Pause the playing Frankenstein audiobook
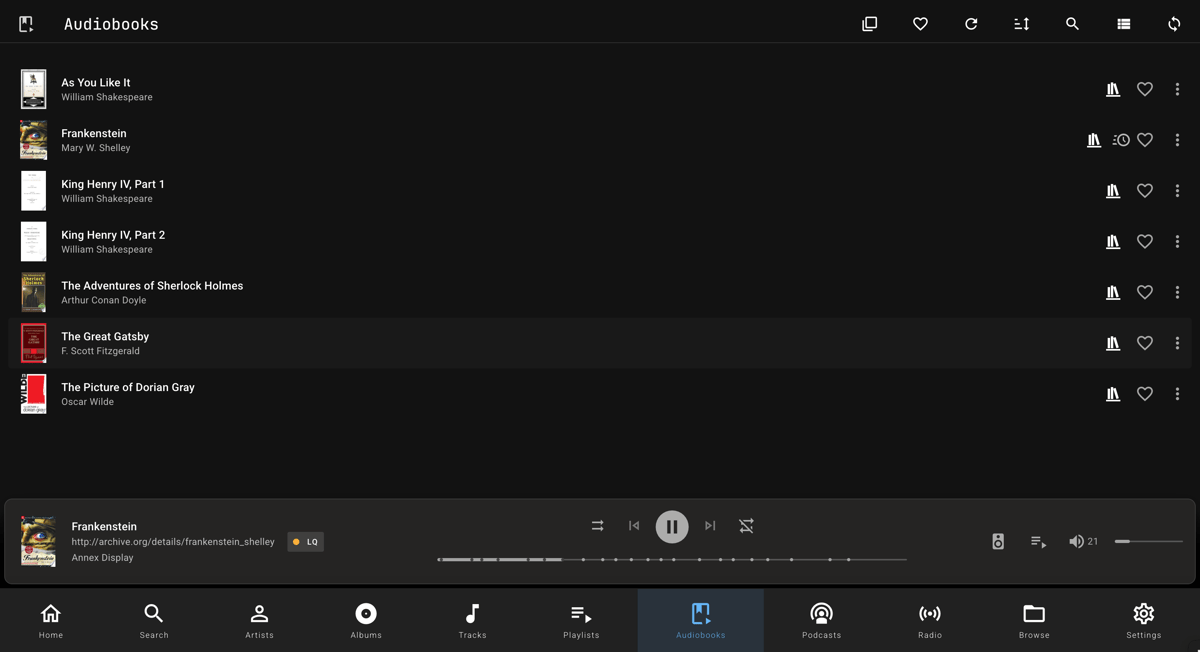Image resolution: width=1200 pixels, height=652 pixels. [672, 527]
